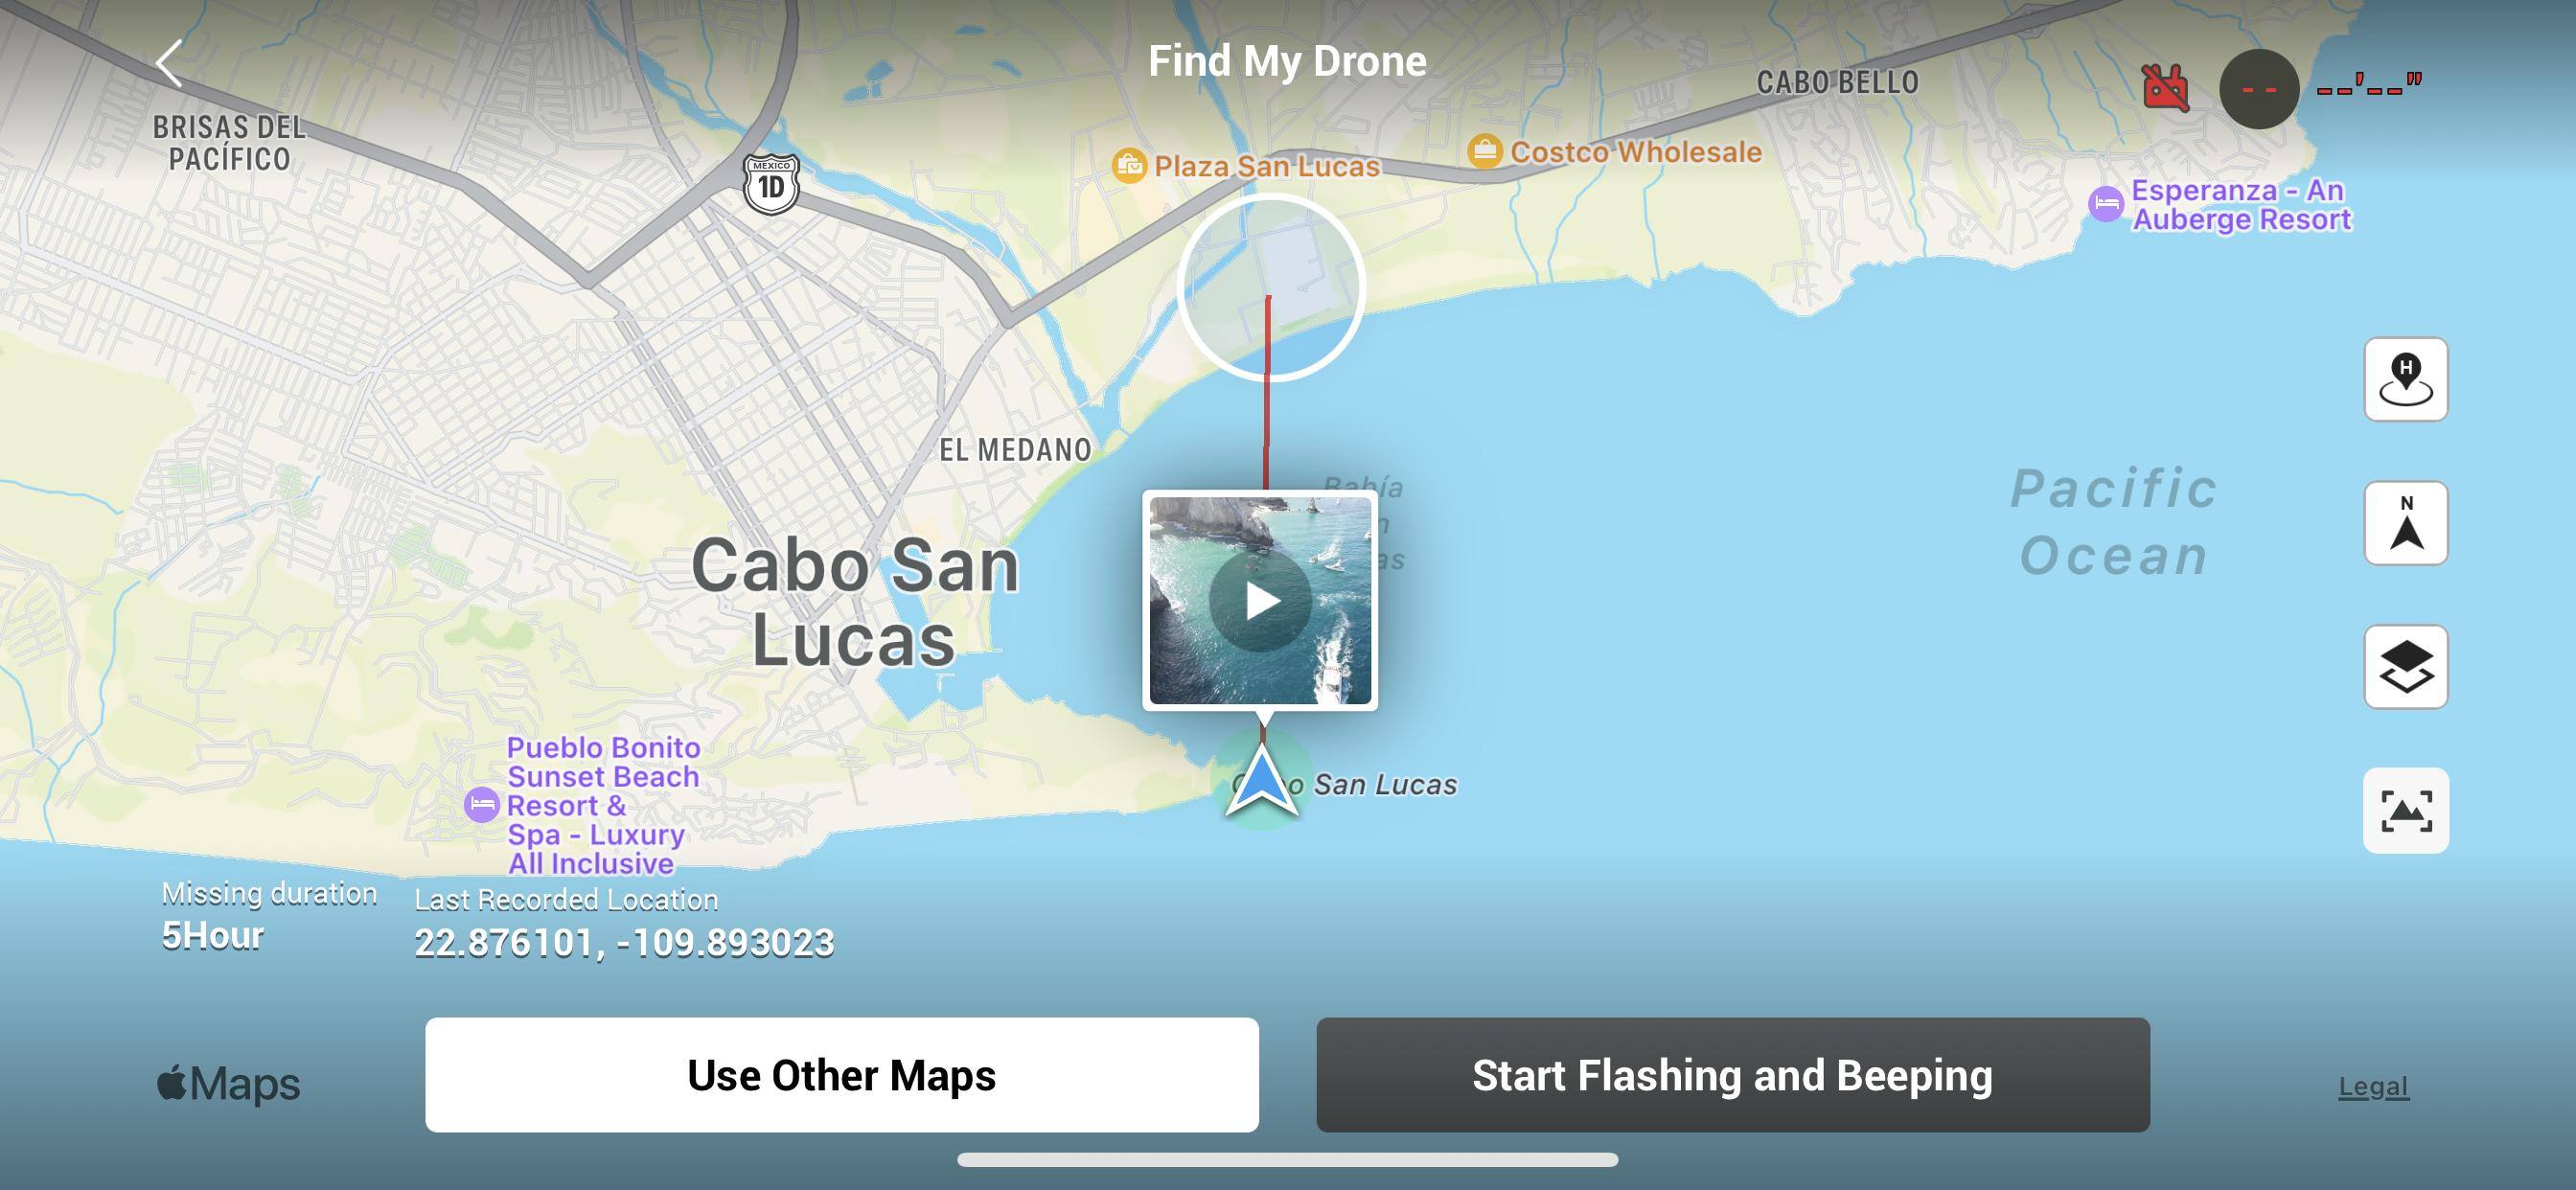Tap the dark battery status circle
This screenshot has width=2576, height=1190.
pyautogui.click(x=2259, y=89)
